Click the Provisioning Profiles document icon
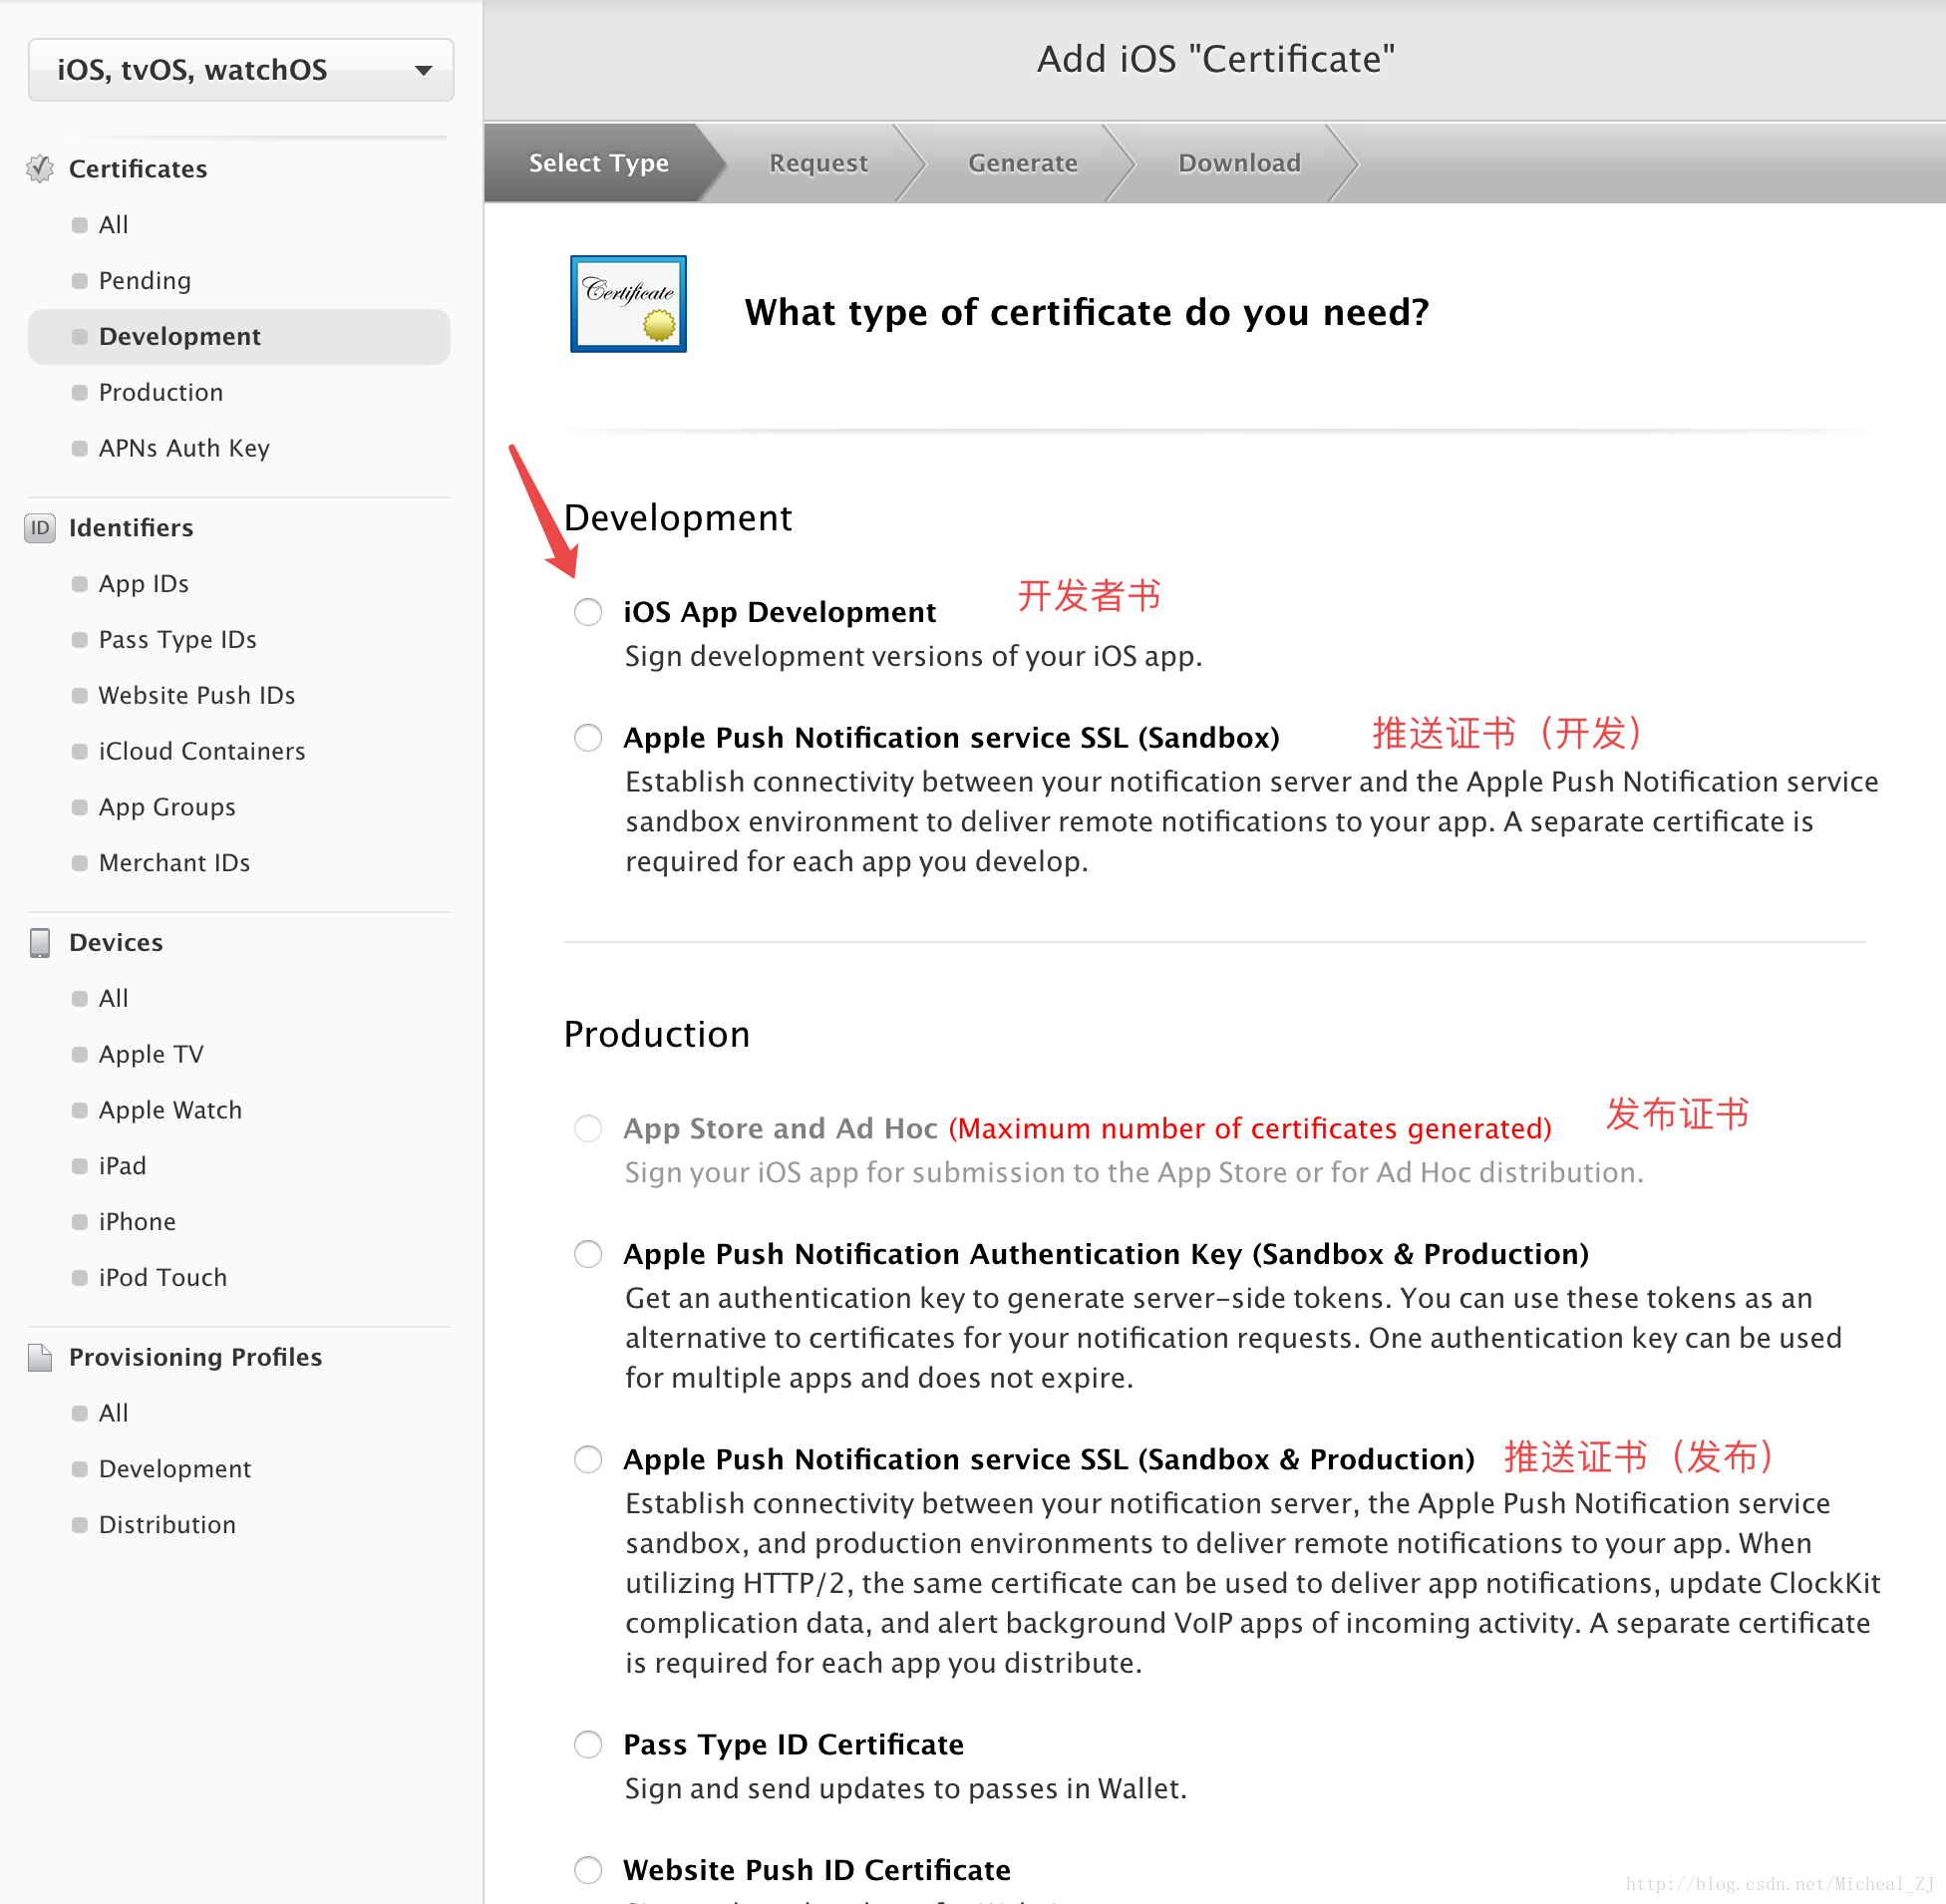This screenshot has height=1904, width=1946. [40, 1357]
